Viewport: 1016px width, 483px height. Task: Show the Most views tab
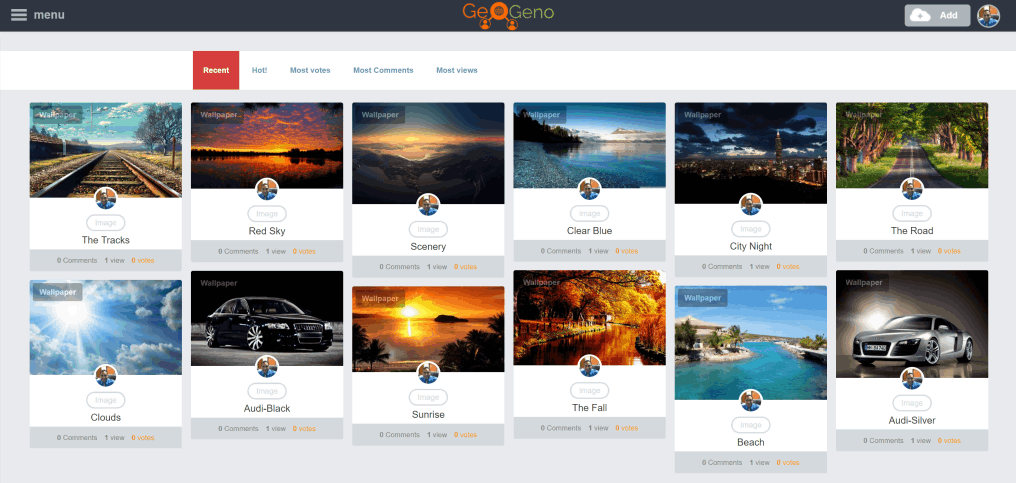click(457, 70)
